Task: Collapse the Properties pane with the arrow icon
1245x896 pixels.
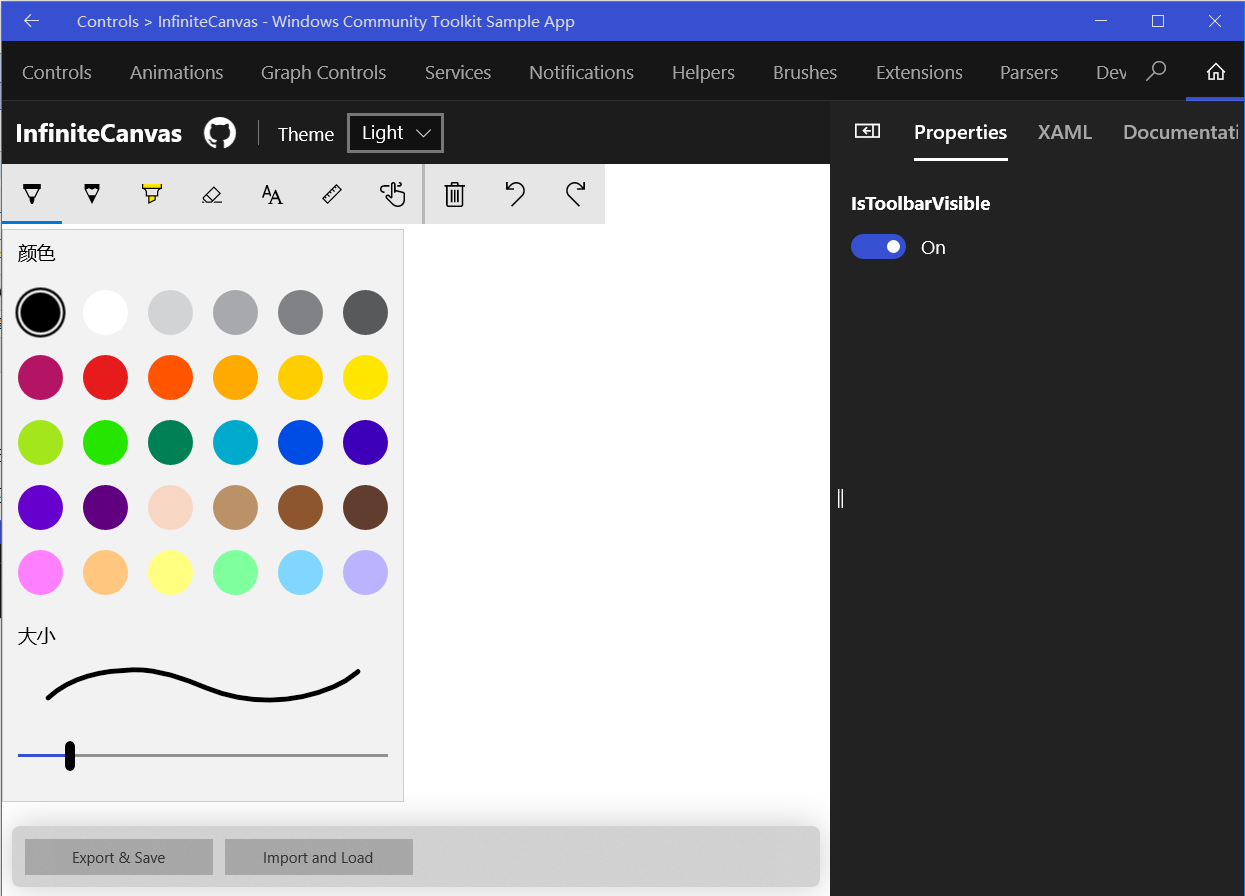Action: point(867,131)
